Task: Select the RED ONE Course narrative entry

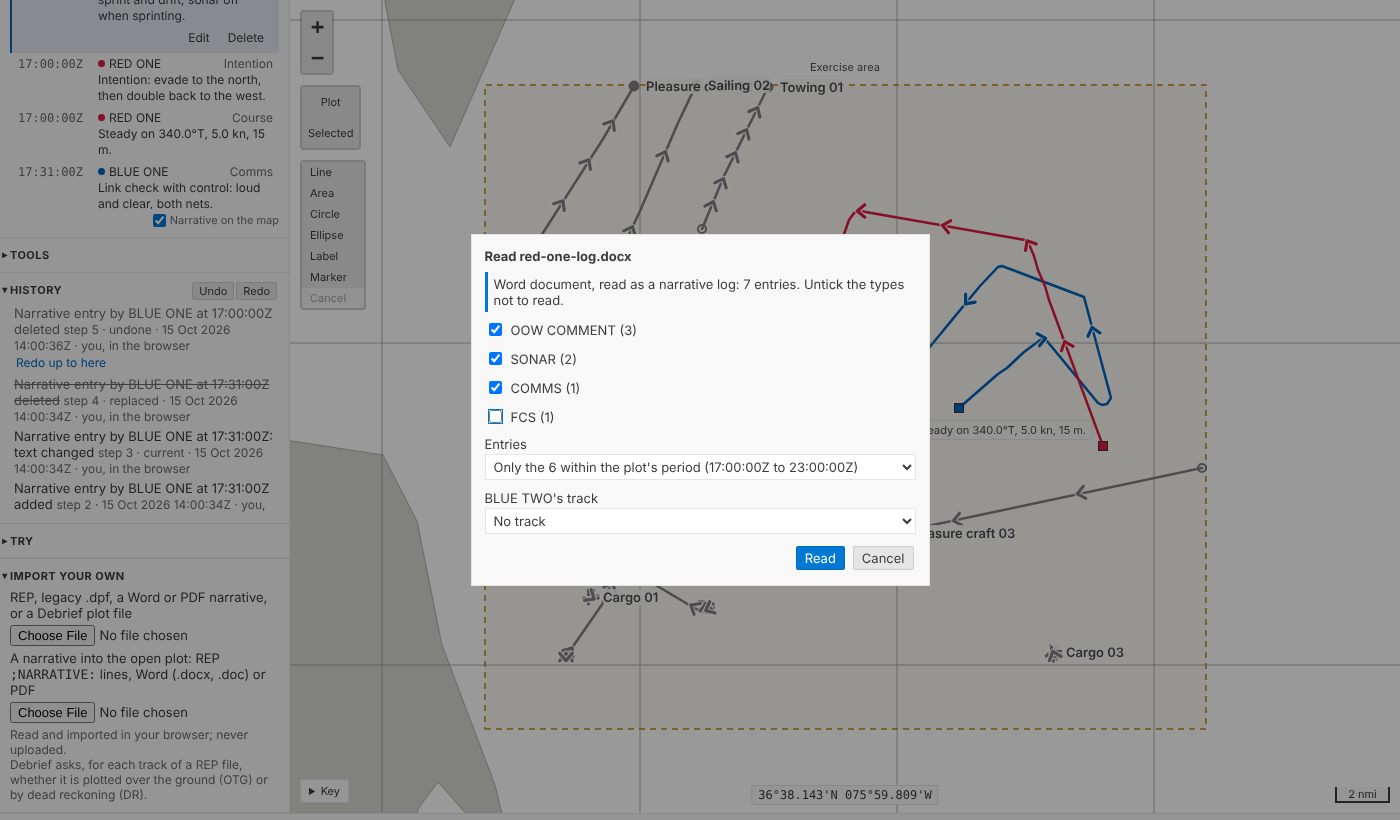Action: pos(145,134)
